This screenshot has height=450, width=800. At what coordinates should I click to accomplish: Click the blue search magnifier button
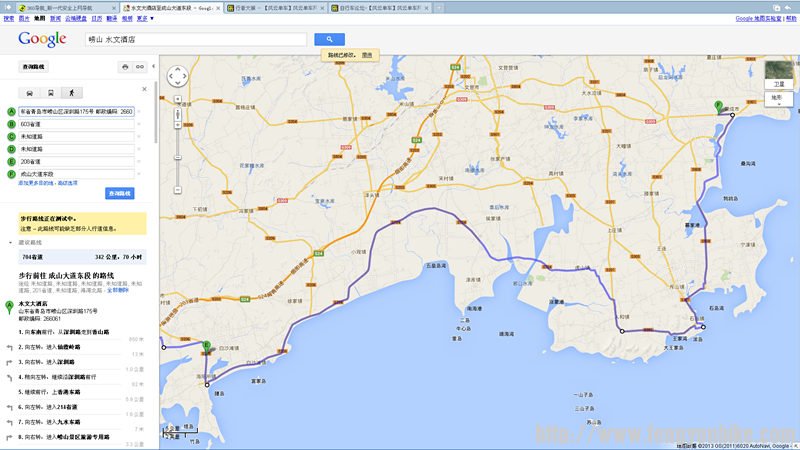pyautogui.click(x=329, y=39)
